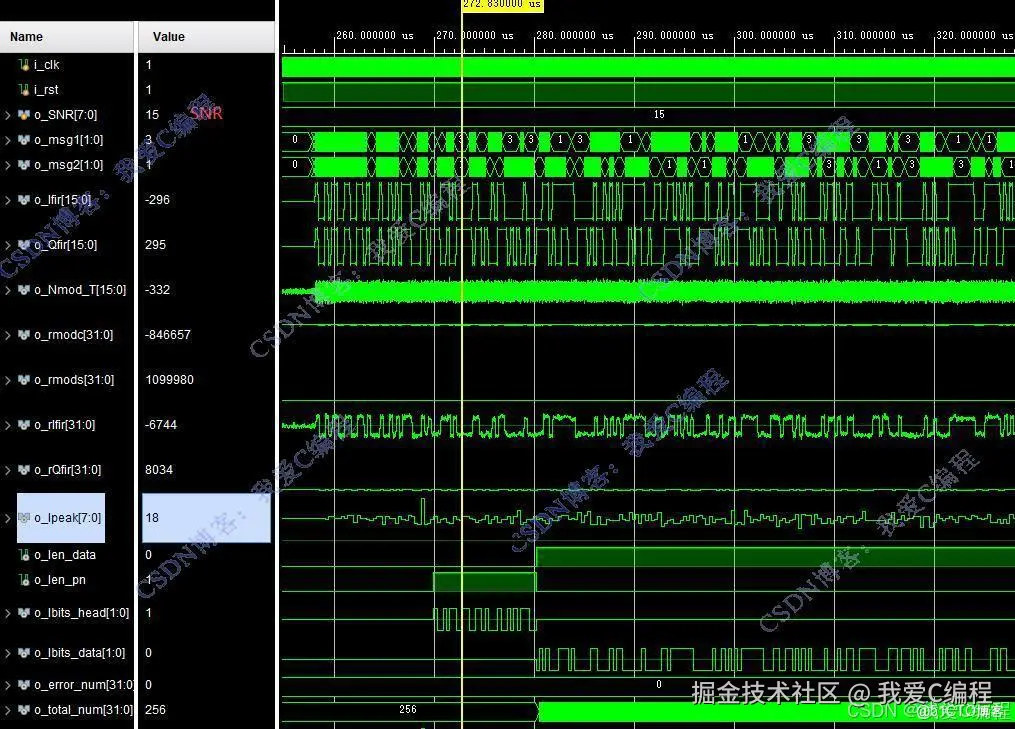Image resolution: width=1015 pixels, height=729 pixels.
Task: Click the bus icon beside o_Qfir[15:0]
Action: (x=24, y=244)
